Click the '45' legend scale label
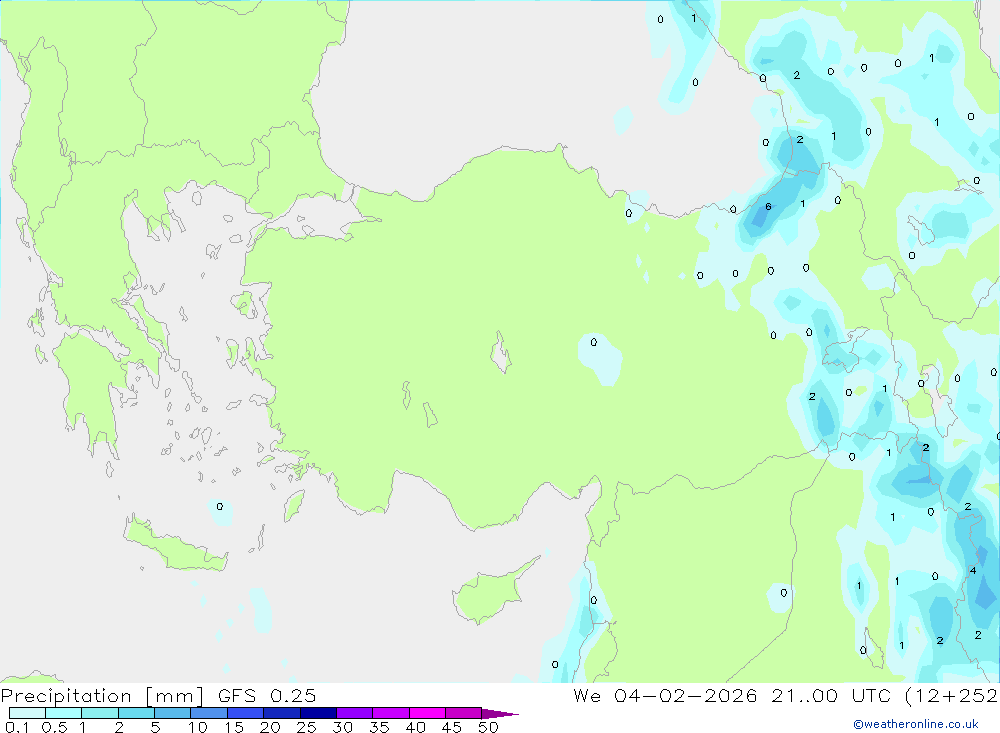This screenshot has width=1000, height=733. coord(452,727)
